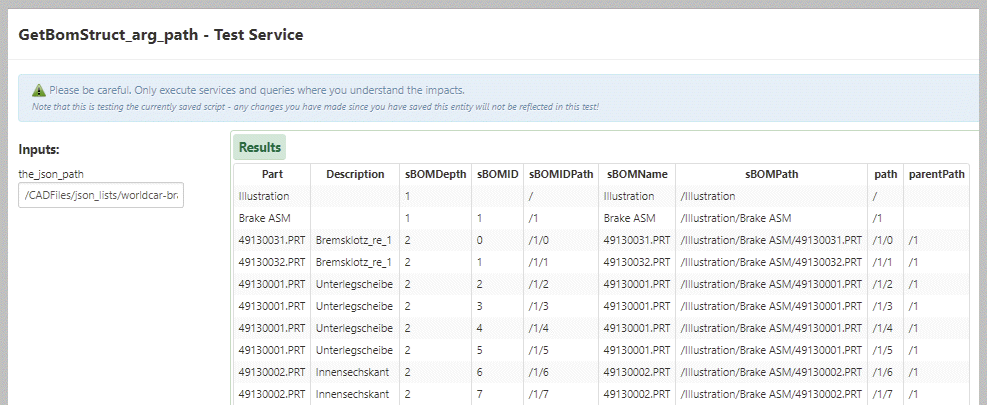987x405 pixels.
Task: Click the the_json_path input field
Action: pos(101,194)
